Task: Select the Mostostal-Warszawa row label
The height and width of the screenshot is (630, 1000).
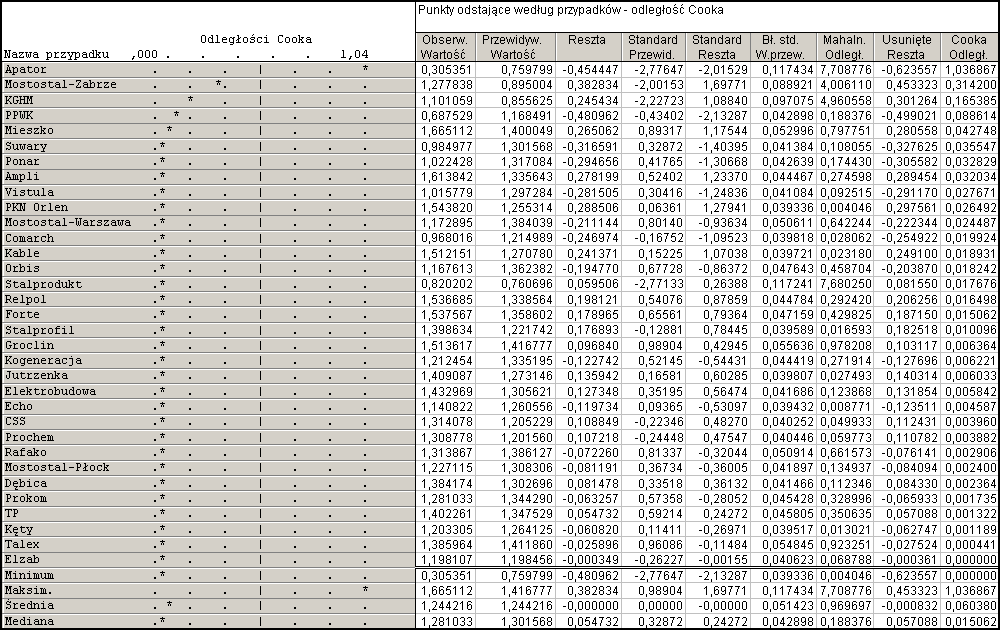Action: (x=68, y=223)
